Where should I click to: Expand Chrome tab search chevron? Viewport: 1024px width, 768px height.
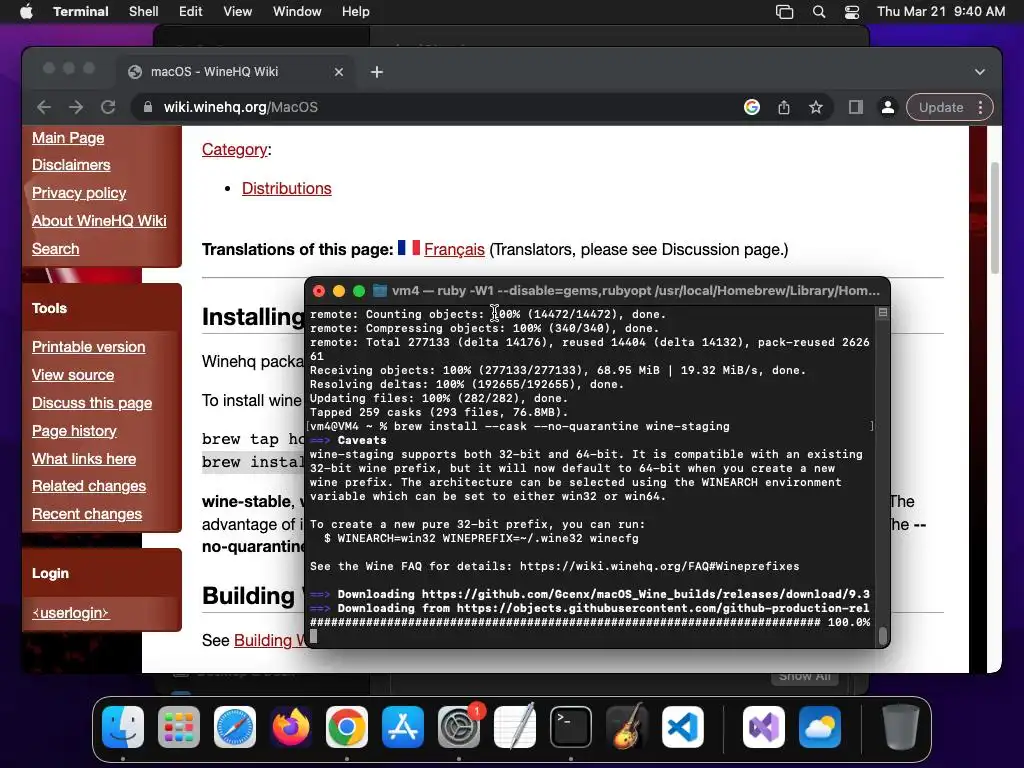coord(980,72)
